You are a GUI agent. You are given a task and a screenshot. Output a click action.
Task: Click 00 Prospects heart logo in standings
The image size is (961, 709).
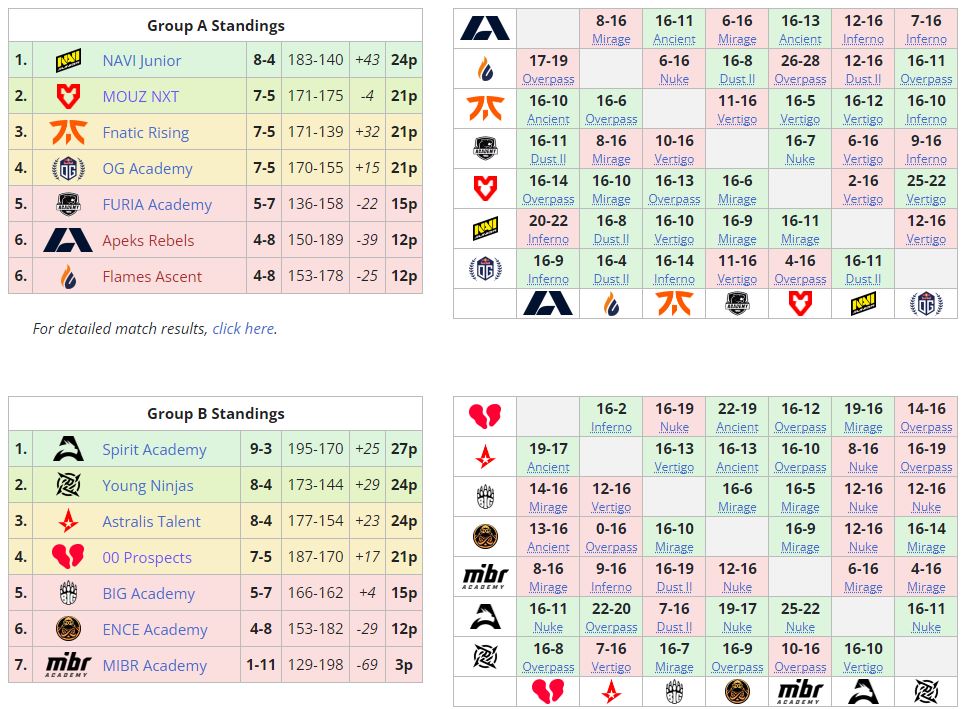(x=68, y=557)
